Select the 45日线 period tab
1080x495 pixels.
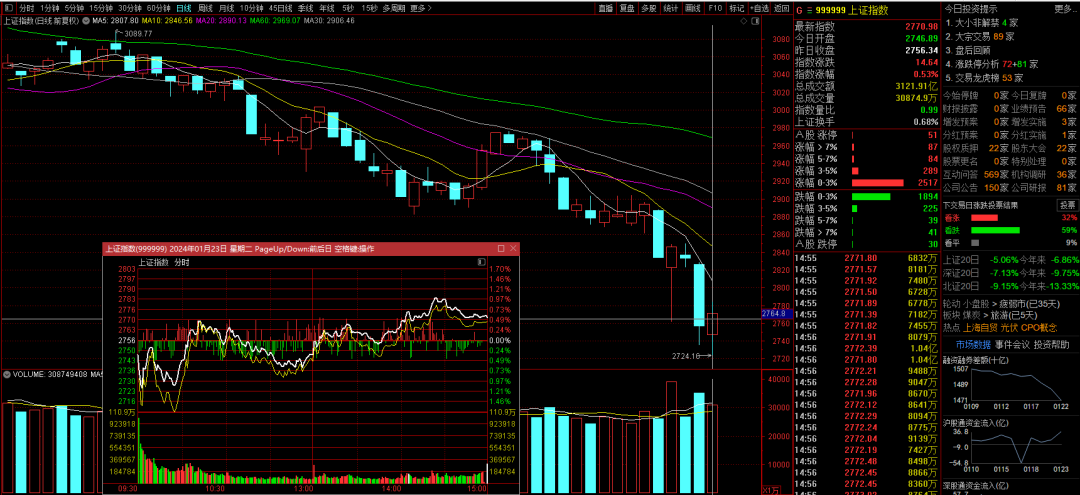pyautogui.click(x=281, y=8)
